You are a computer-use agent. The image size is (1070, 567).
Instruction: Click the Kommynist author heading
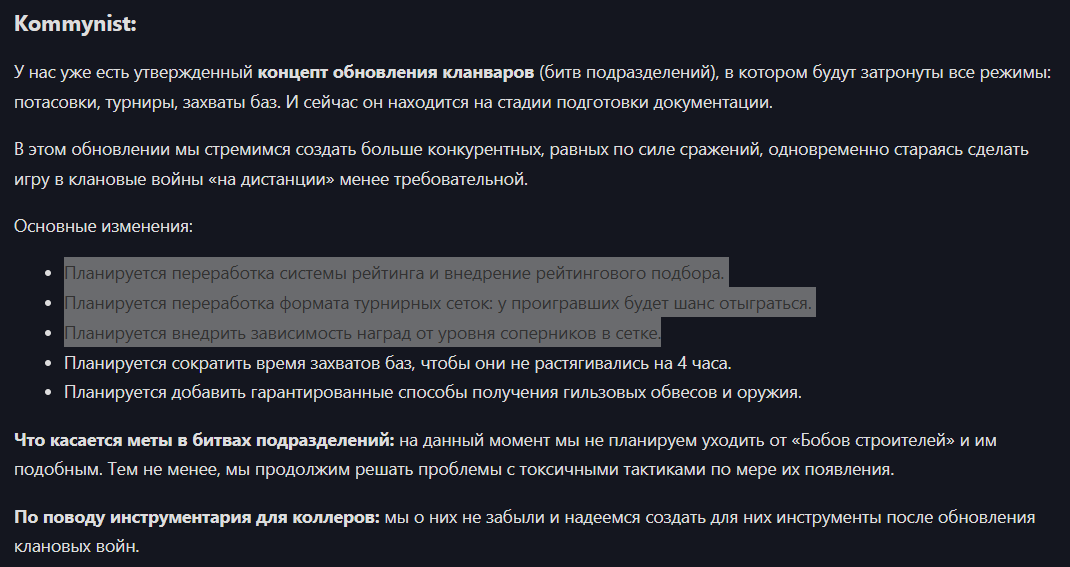point(75,24)
